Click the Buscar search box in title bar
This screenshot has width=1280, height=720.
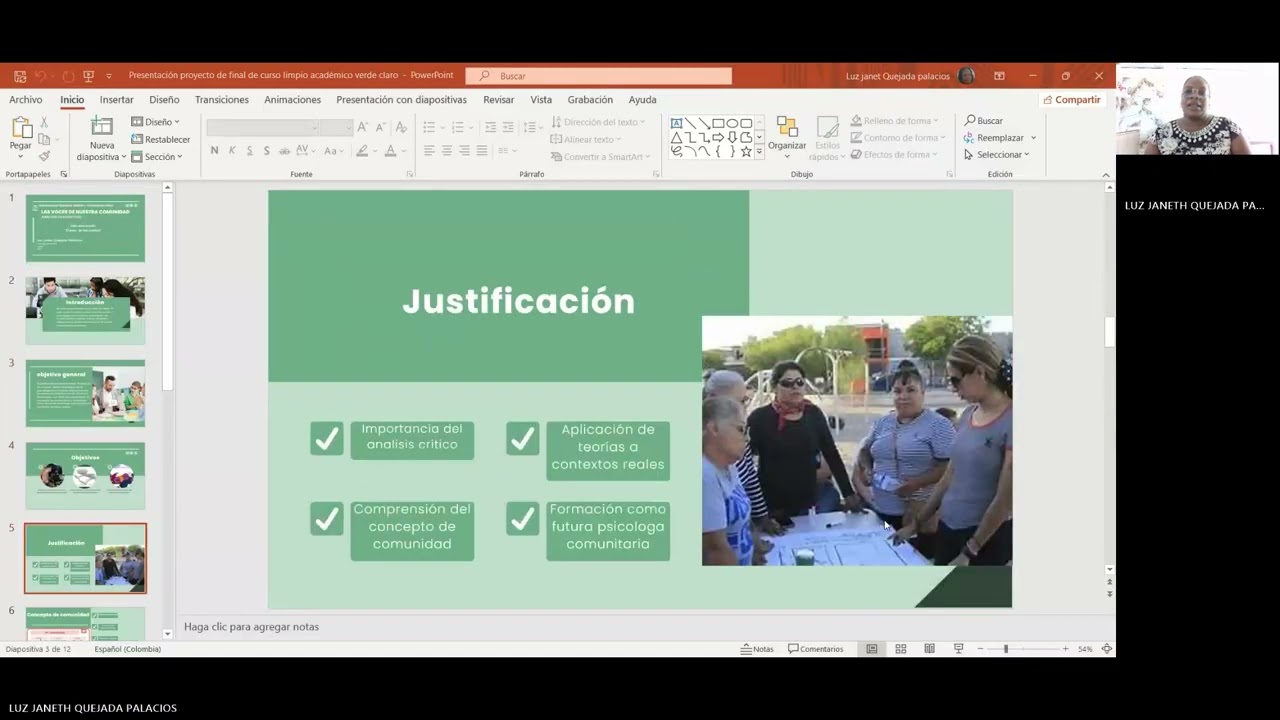pyautogui.click(x=599, y=76)
